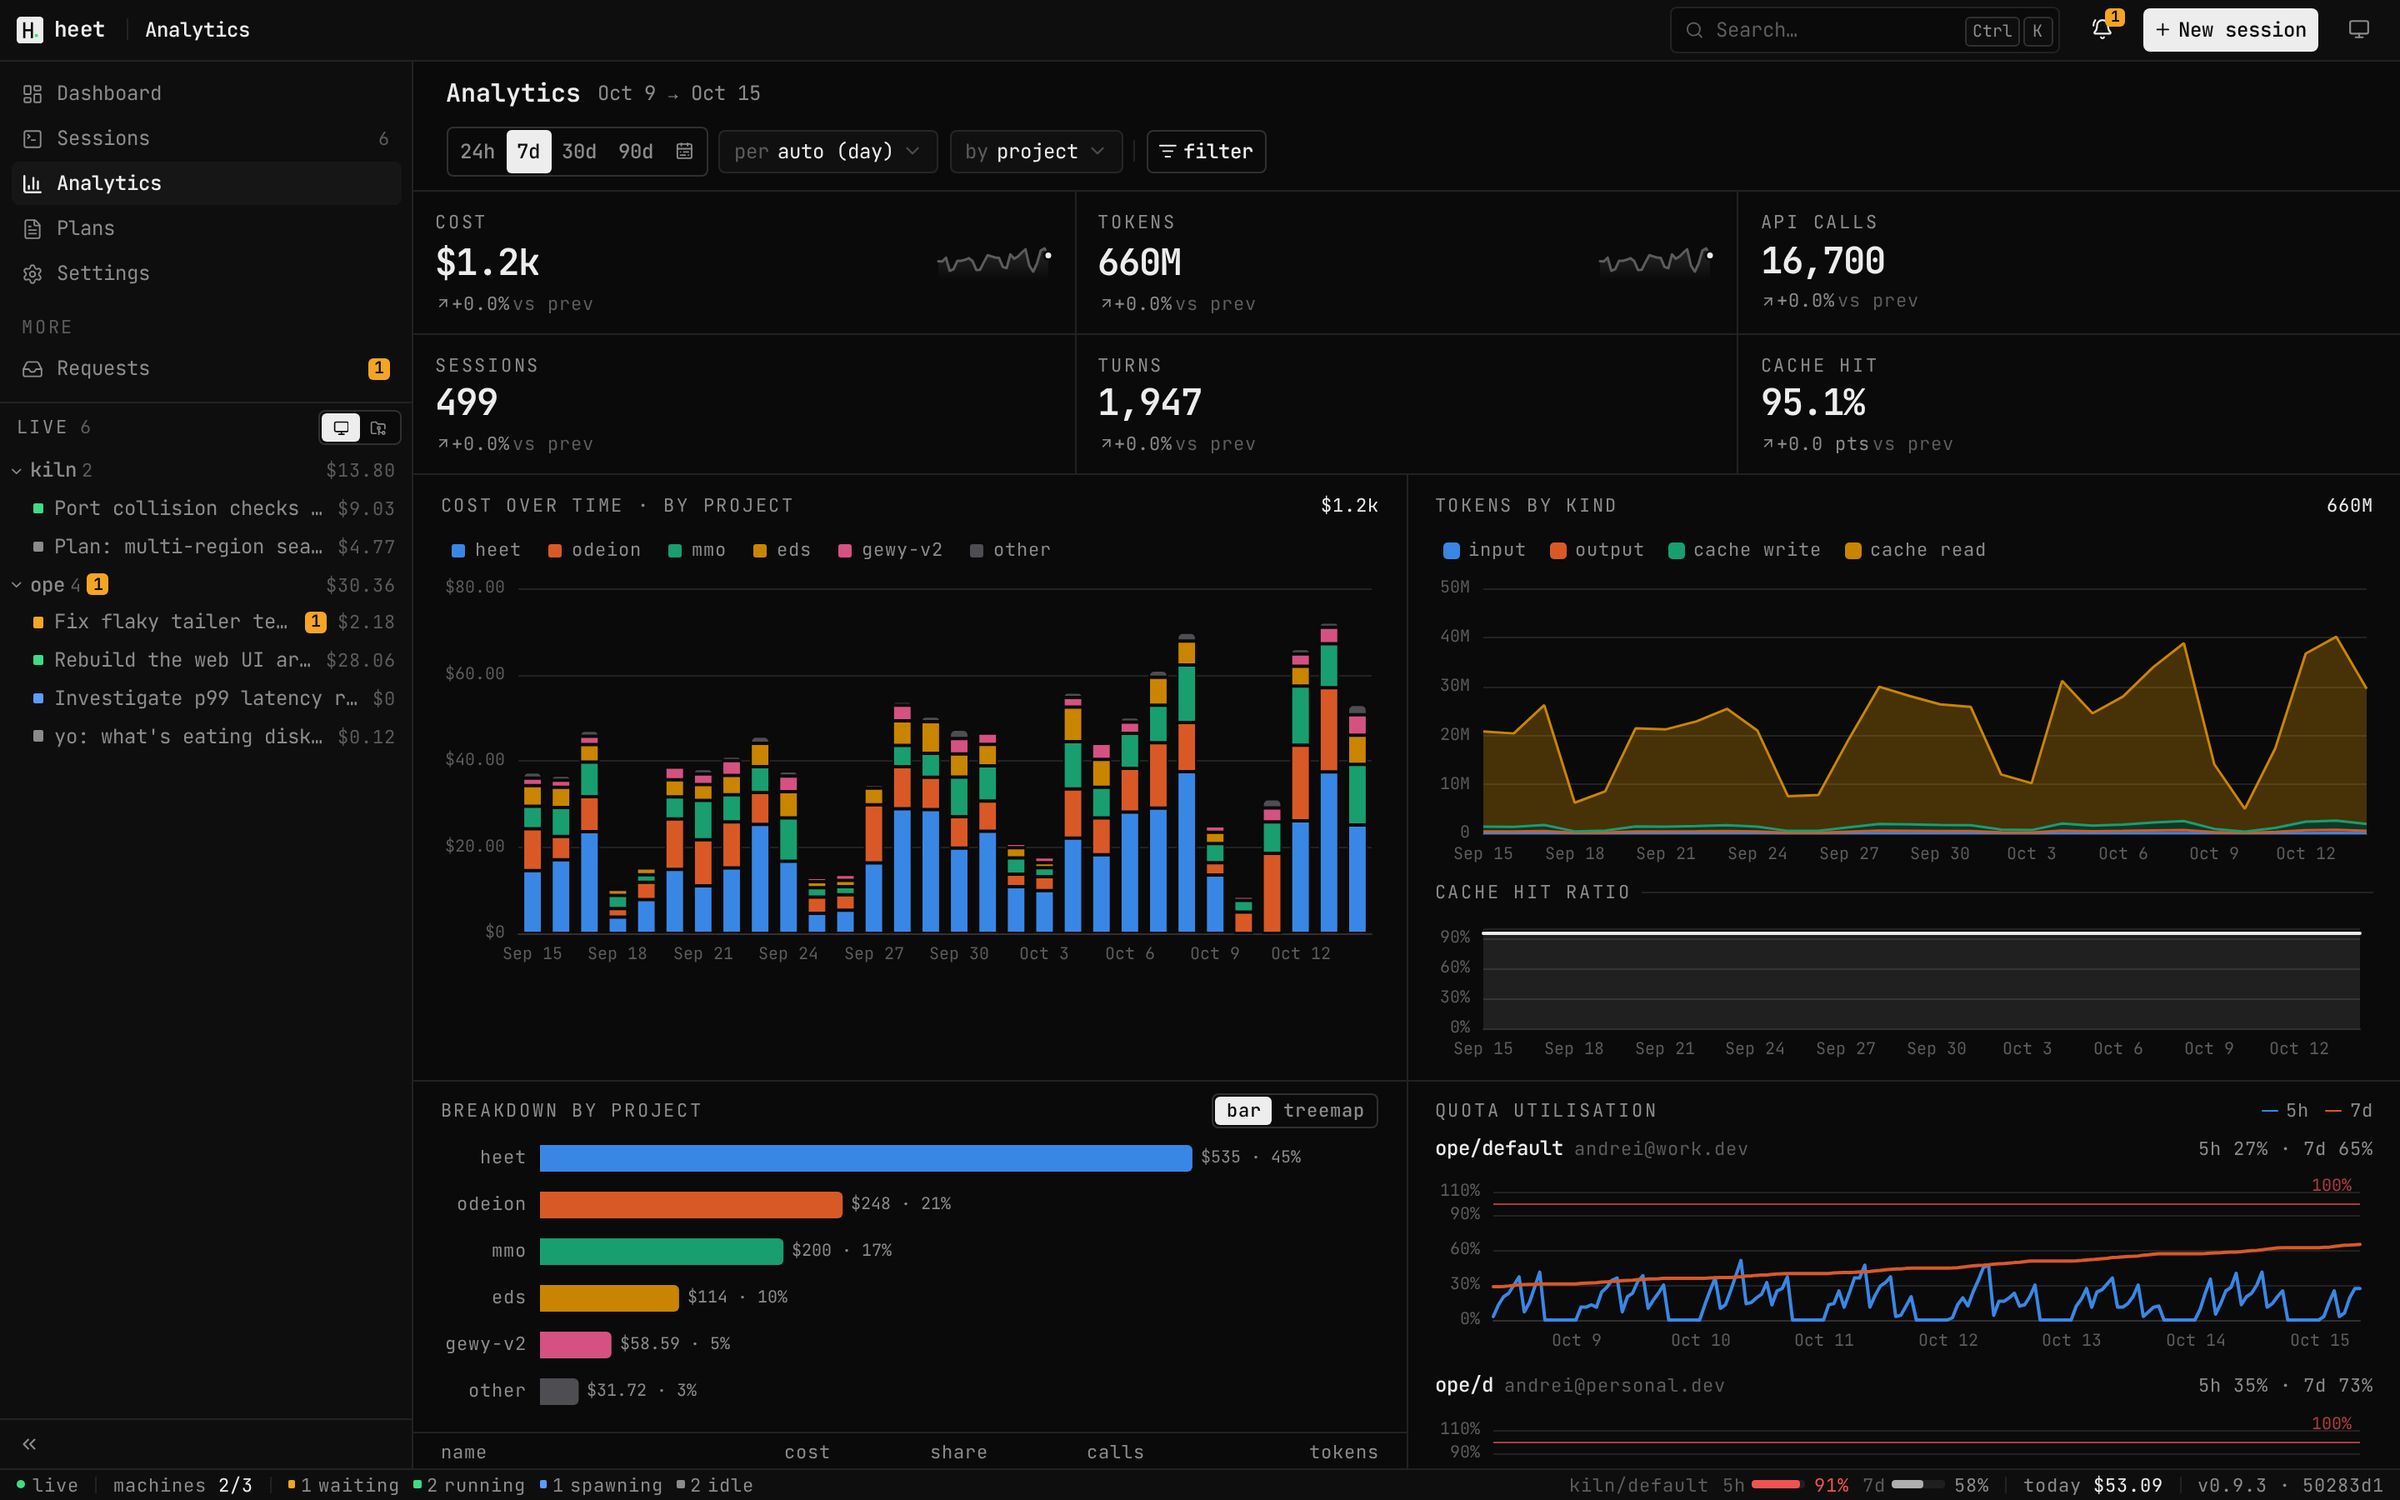This screenshot has width=2400, height=1500.
Task: Click the live status dot in status bar
Action: click(21, 1485)
